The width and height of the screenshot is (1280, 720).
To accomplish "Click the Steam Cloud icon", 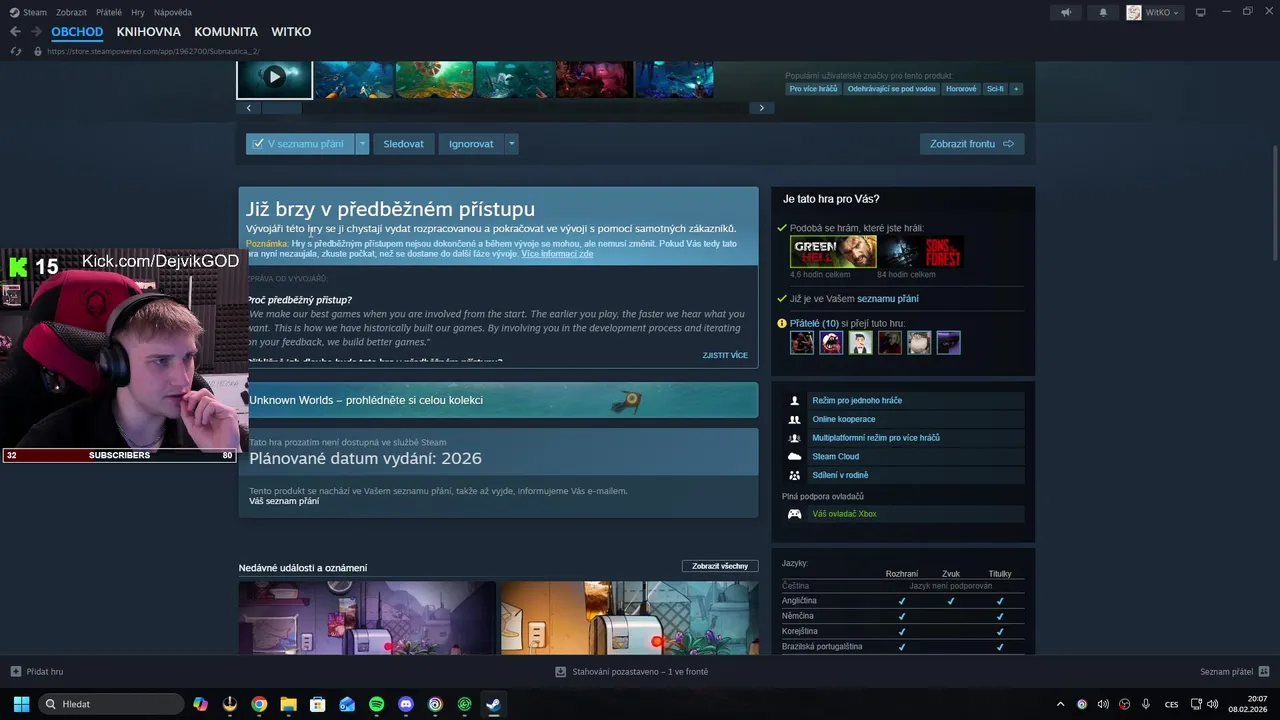I will 795,456.
